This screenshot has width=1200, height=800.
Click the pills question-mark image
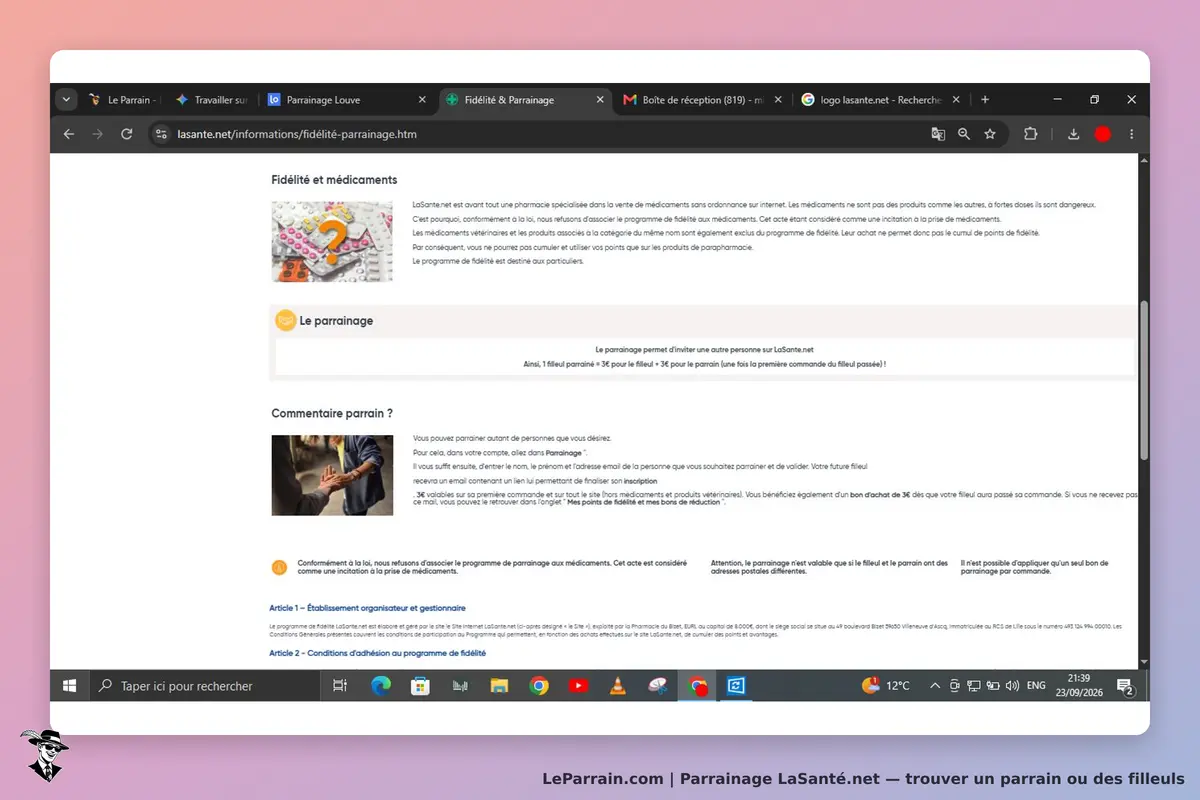332,241
